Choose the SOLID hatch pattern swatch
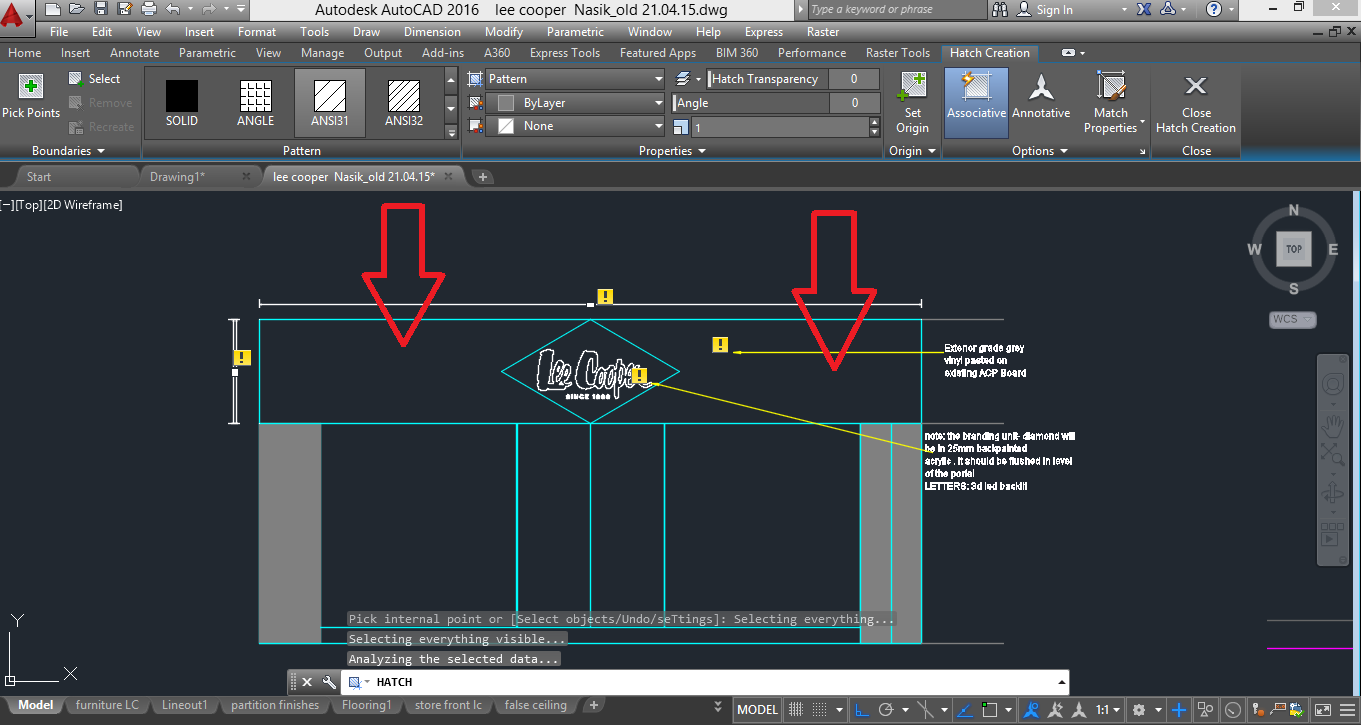This screenshot has height=725, width=1361. point(182,104)
